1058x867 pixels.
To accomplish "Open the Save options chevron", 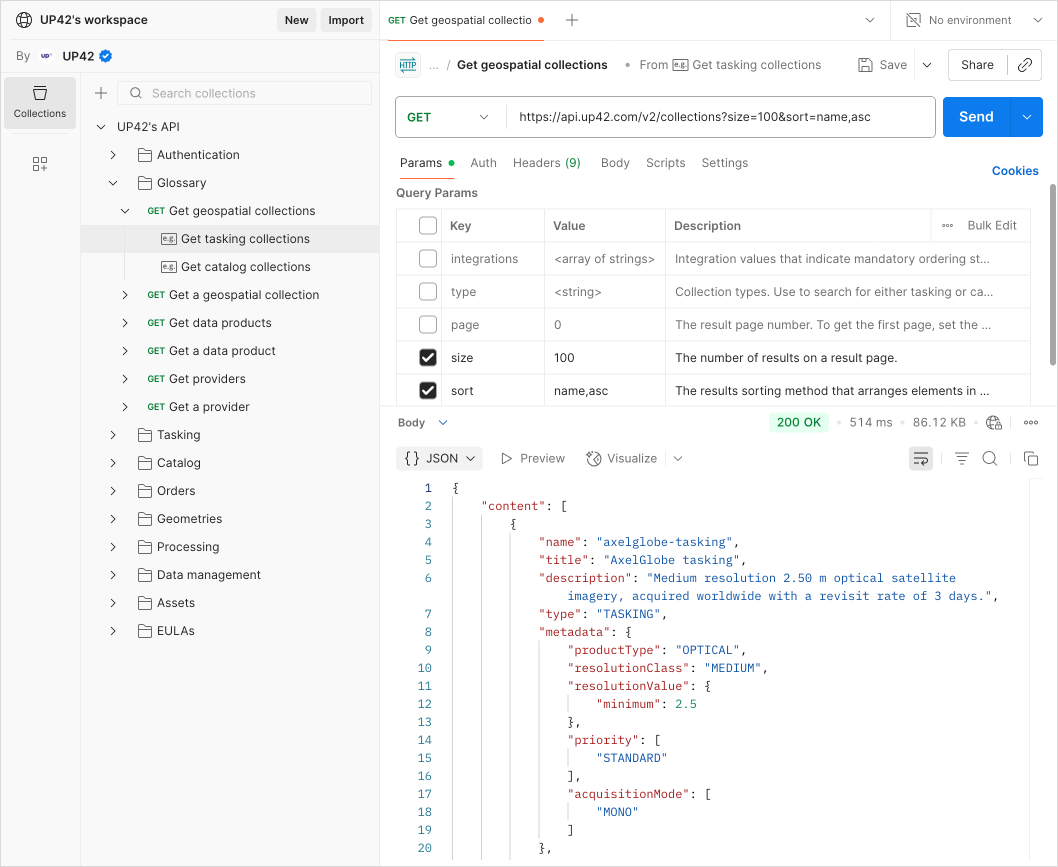I will click(x=927, y=65).
